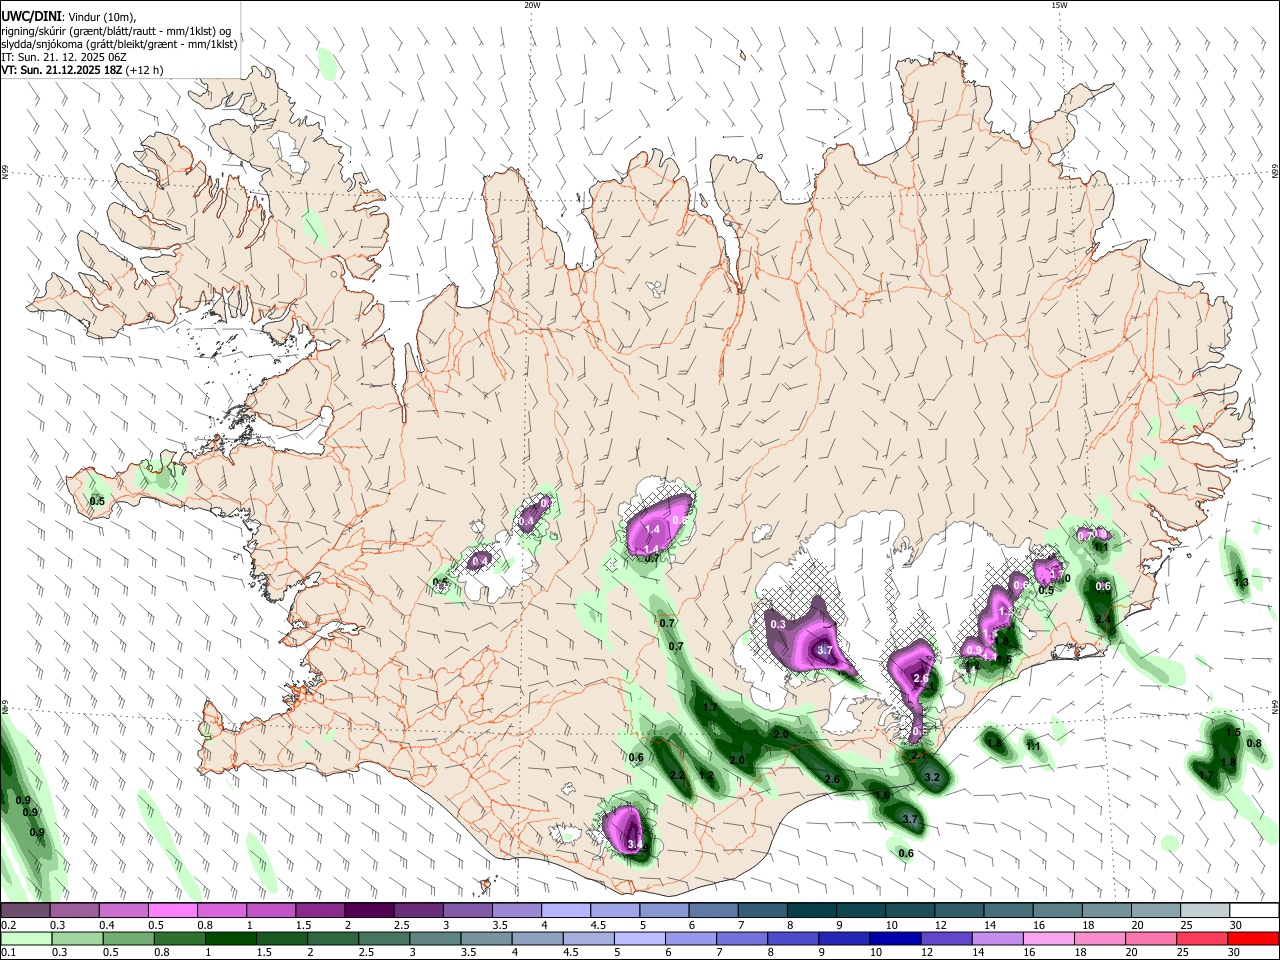Click the '0.6' value offshore below the south coast
The image size is (1280, 960).
pyautogui.click(x=906, y=853)
